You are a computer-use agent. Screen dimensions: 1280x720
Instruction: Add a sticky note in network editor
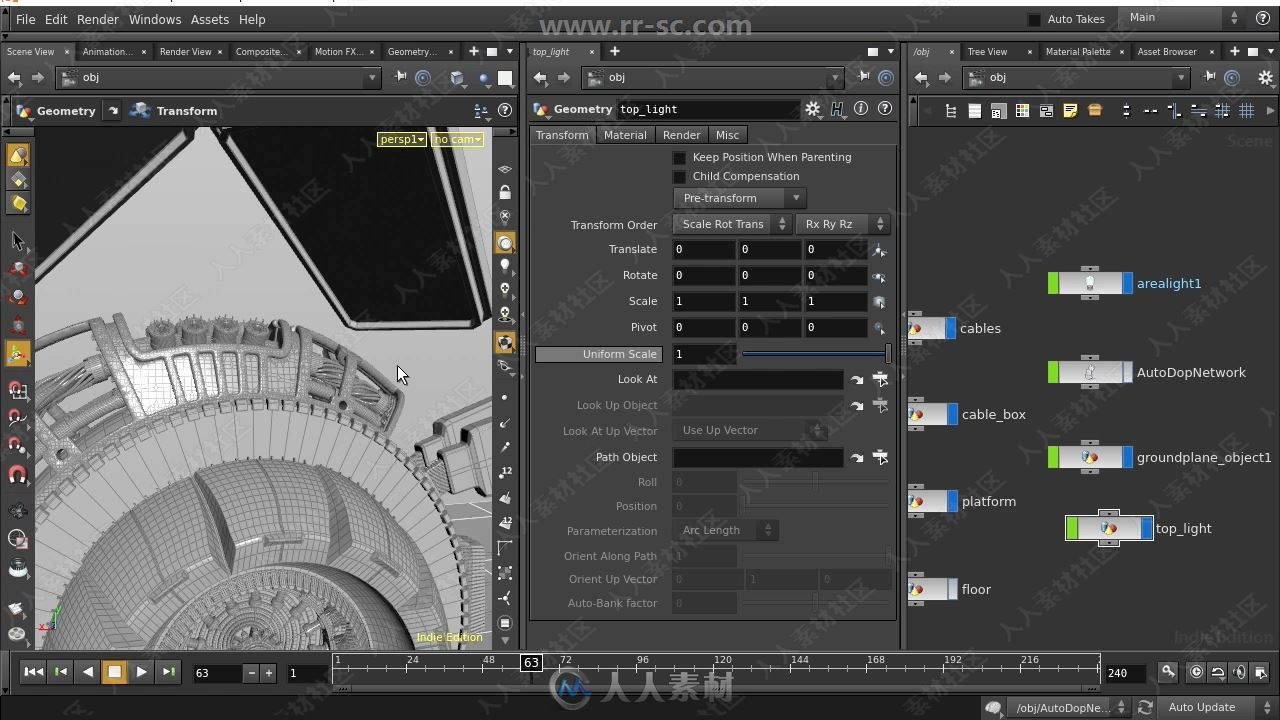1070,111
